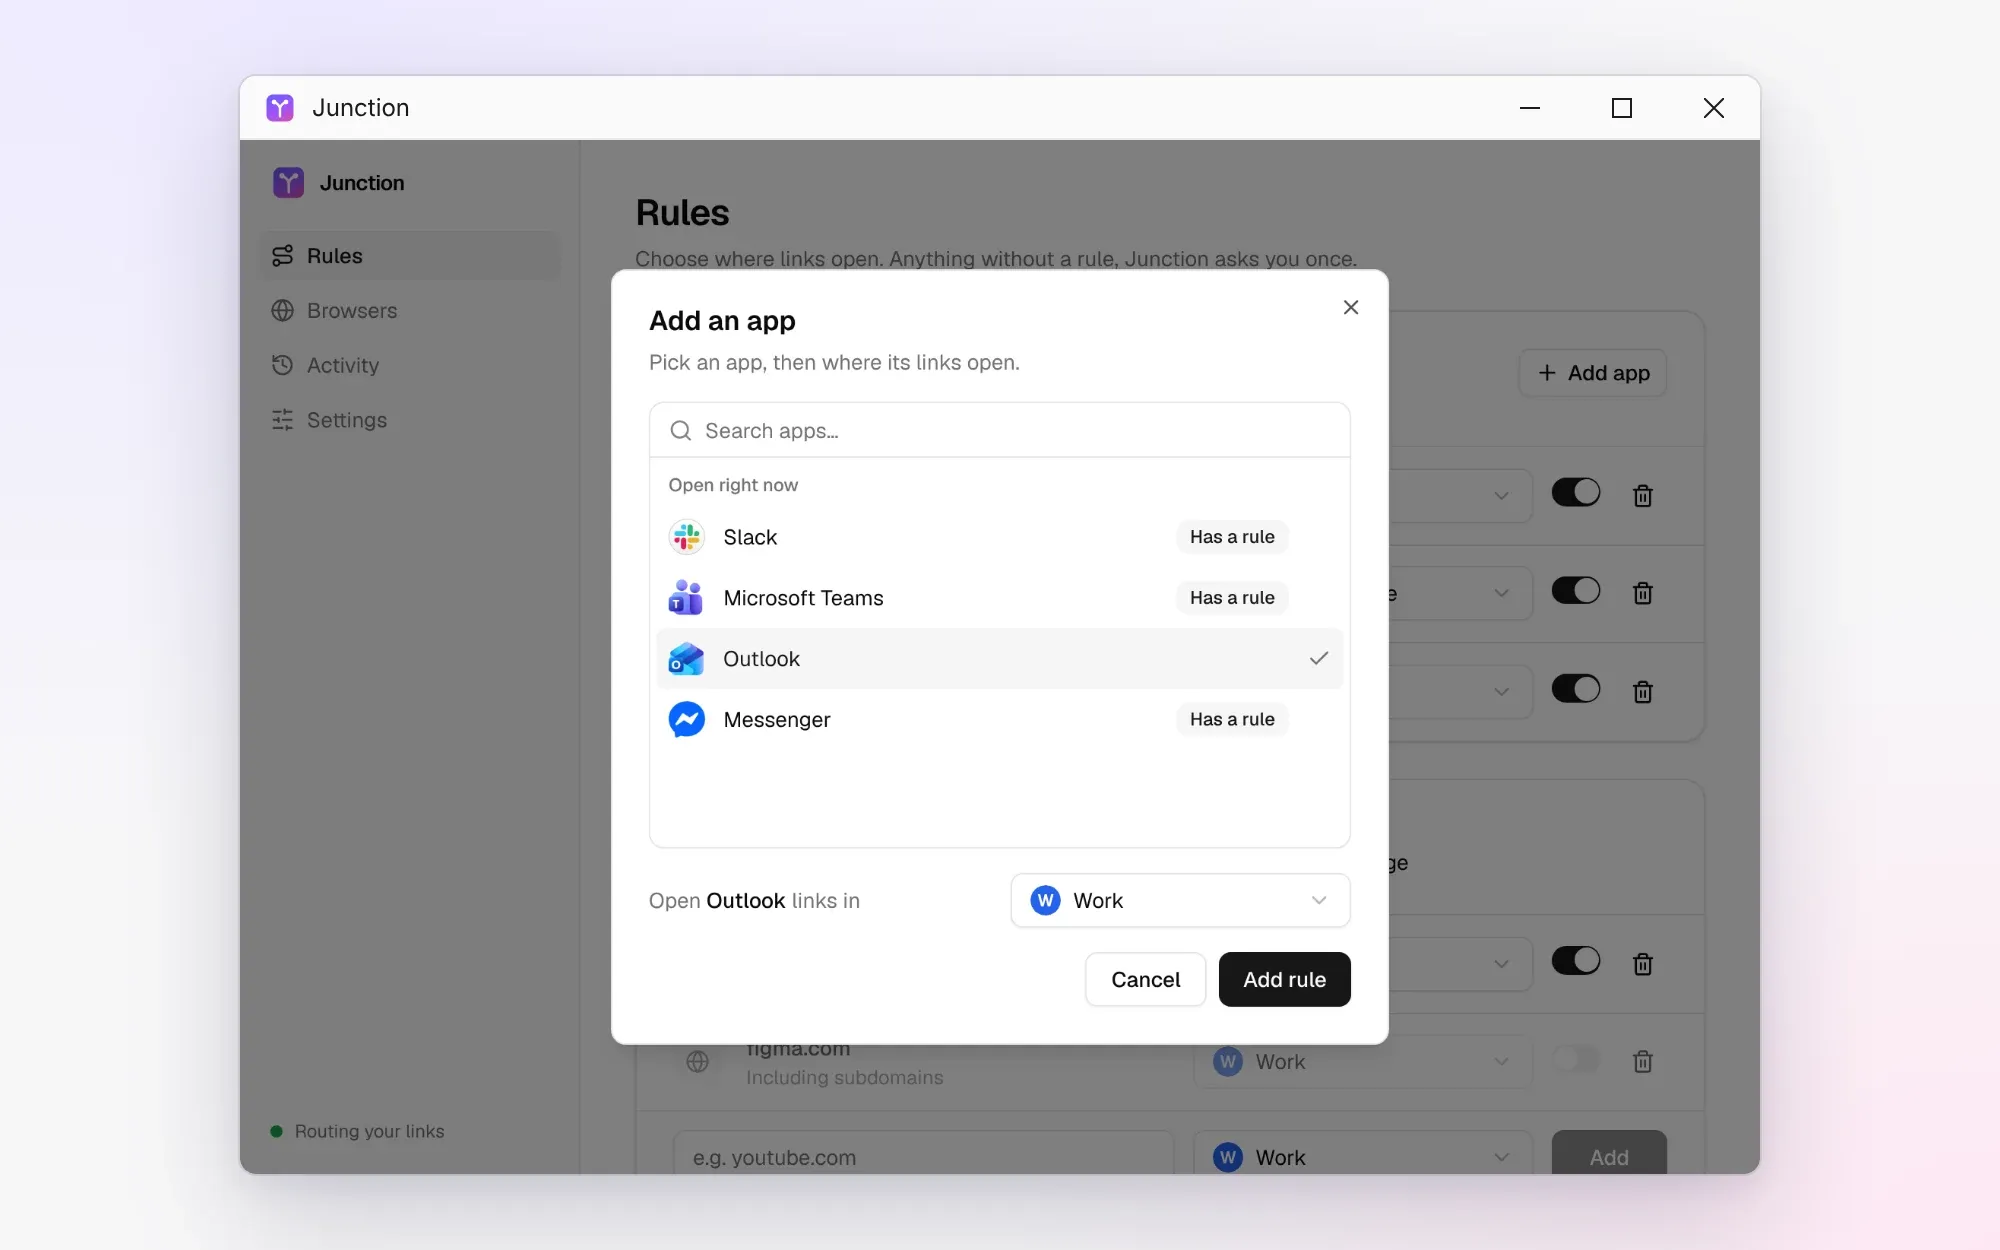Close the Add an app dialog

[1350, 307]
